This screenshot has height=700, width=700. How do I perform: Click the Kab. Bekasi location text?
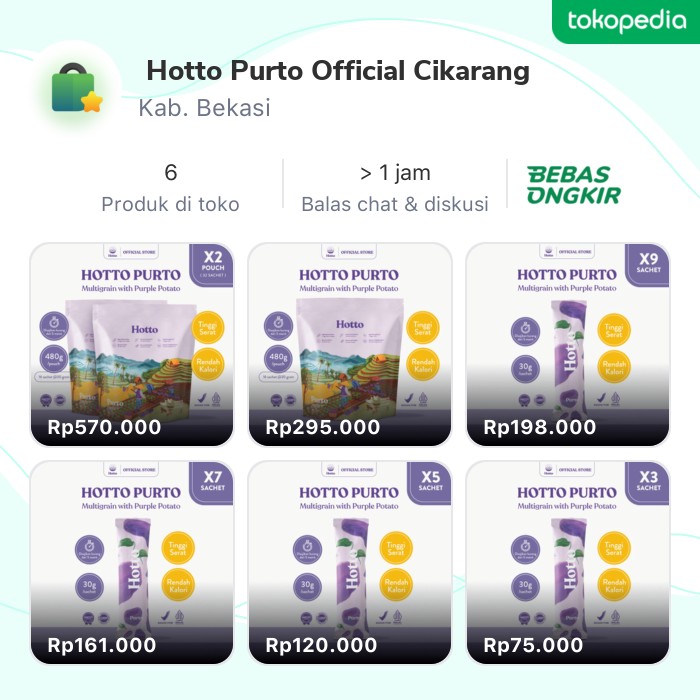click(x=204, y=108)
